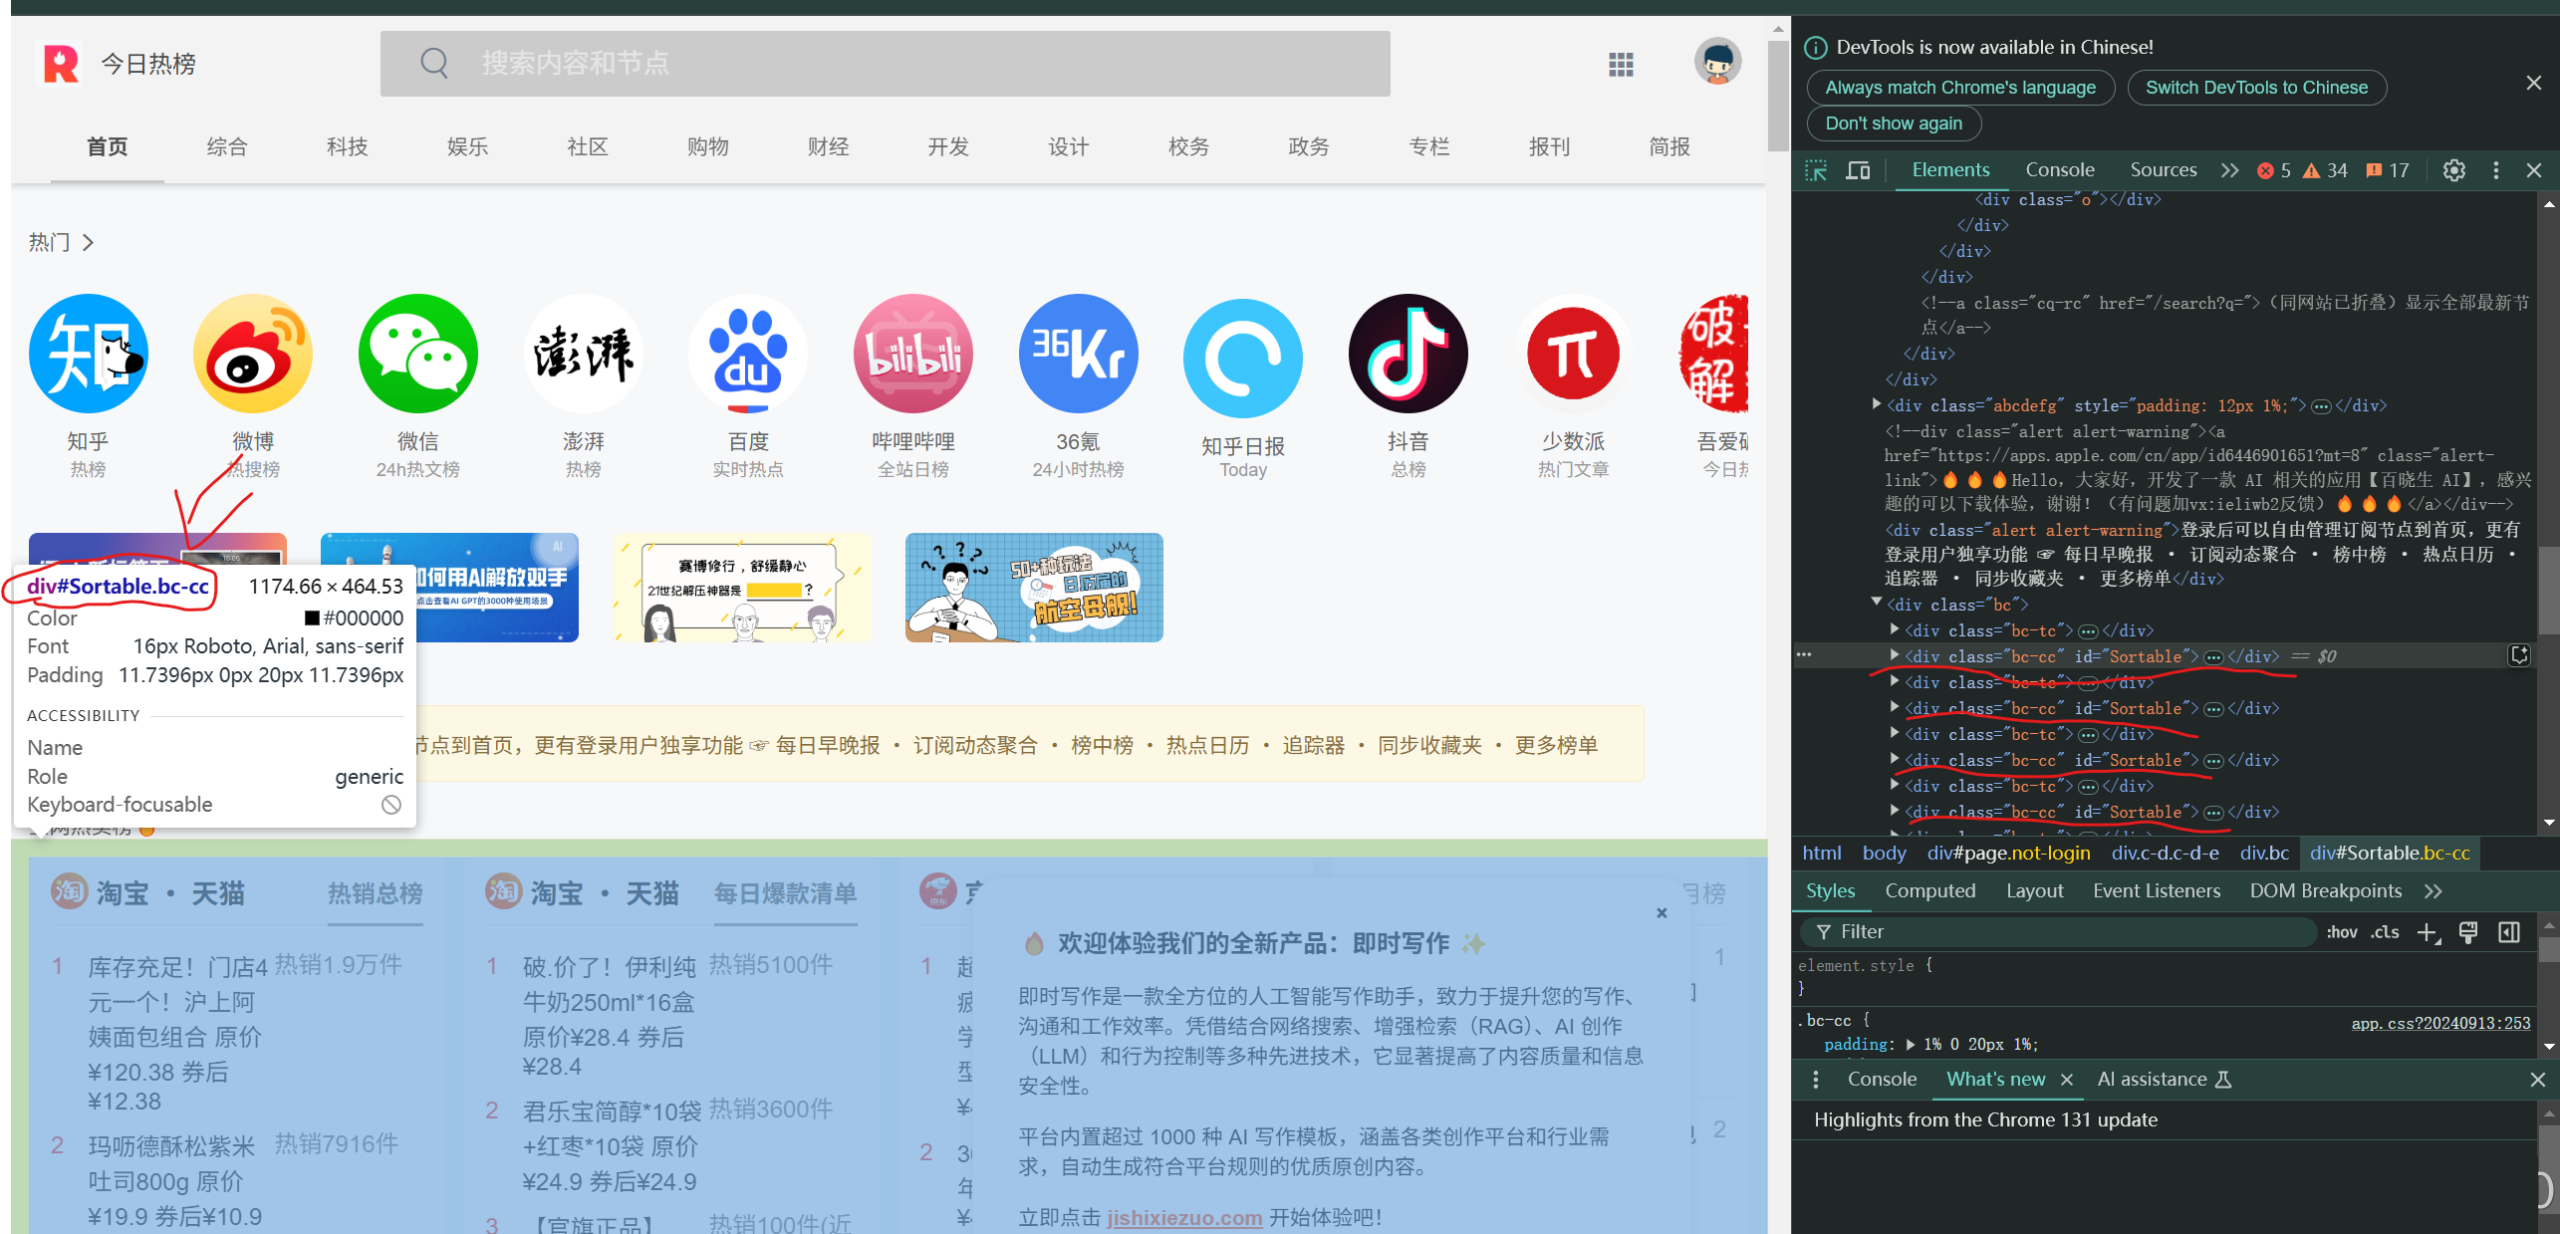Click Switch DevTools to Chinese button
The width and height of the screenshot is (2560, 1234).
(2256, 88)
